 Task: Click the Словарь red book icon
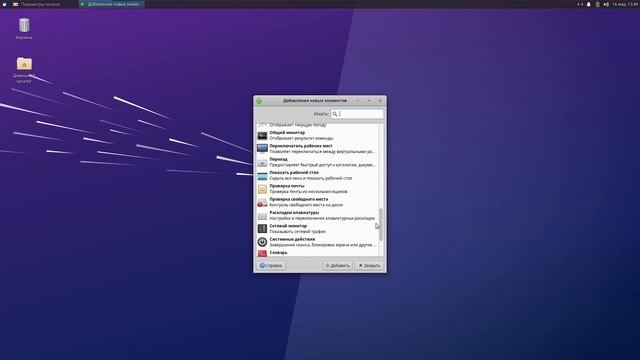[262, 253]
